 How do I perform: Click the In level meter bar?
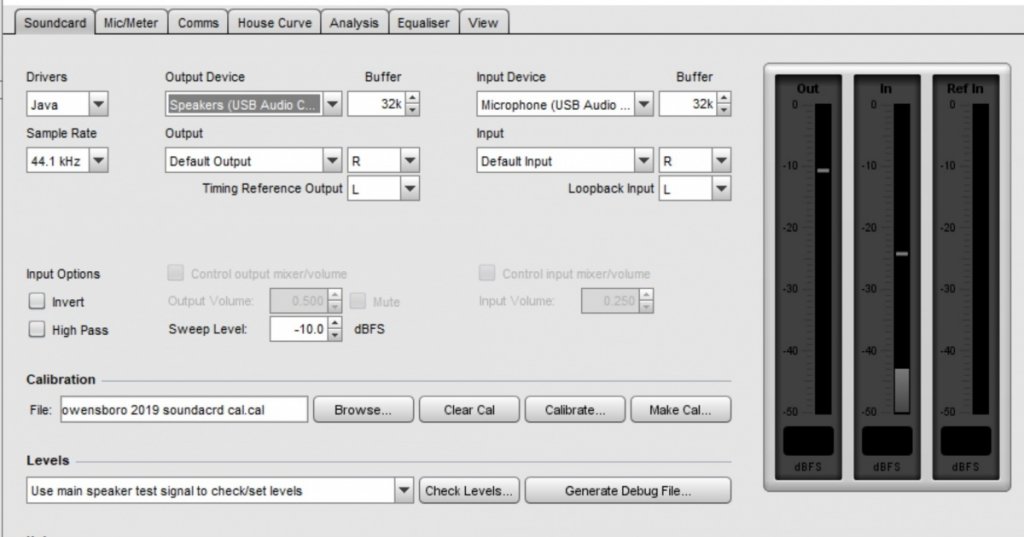tap(902, 259)
